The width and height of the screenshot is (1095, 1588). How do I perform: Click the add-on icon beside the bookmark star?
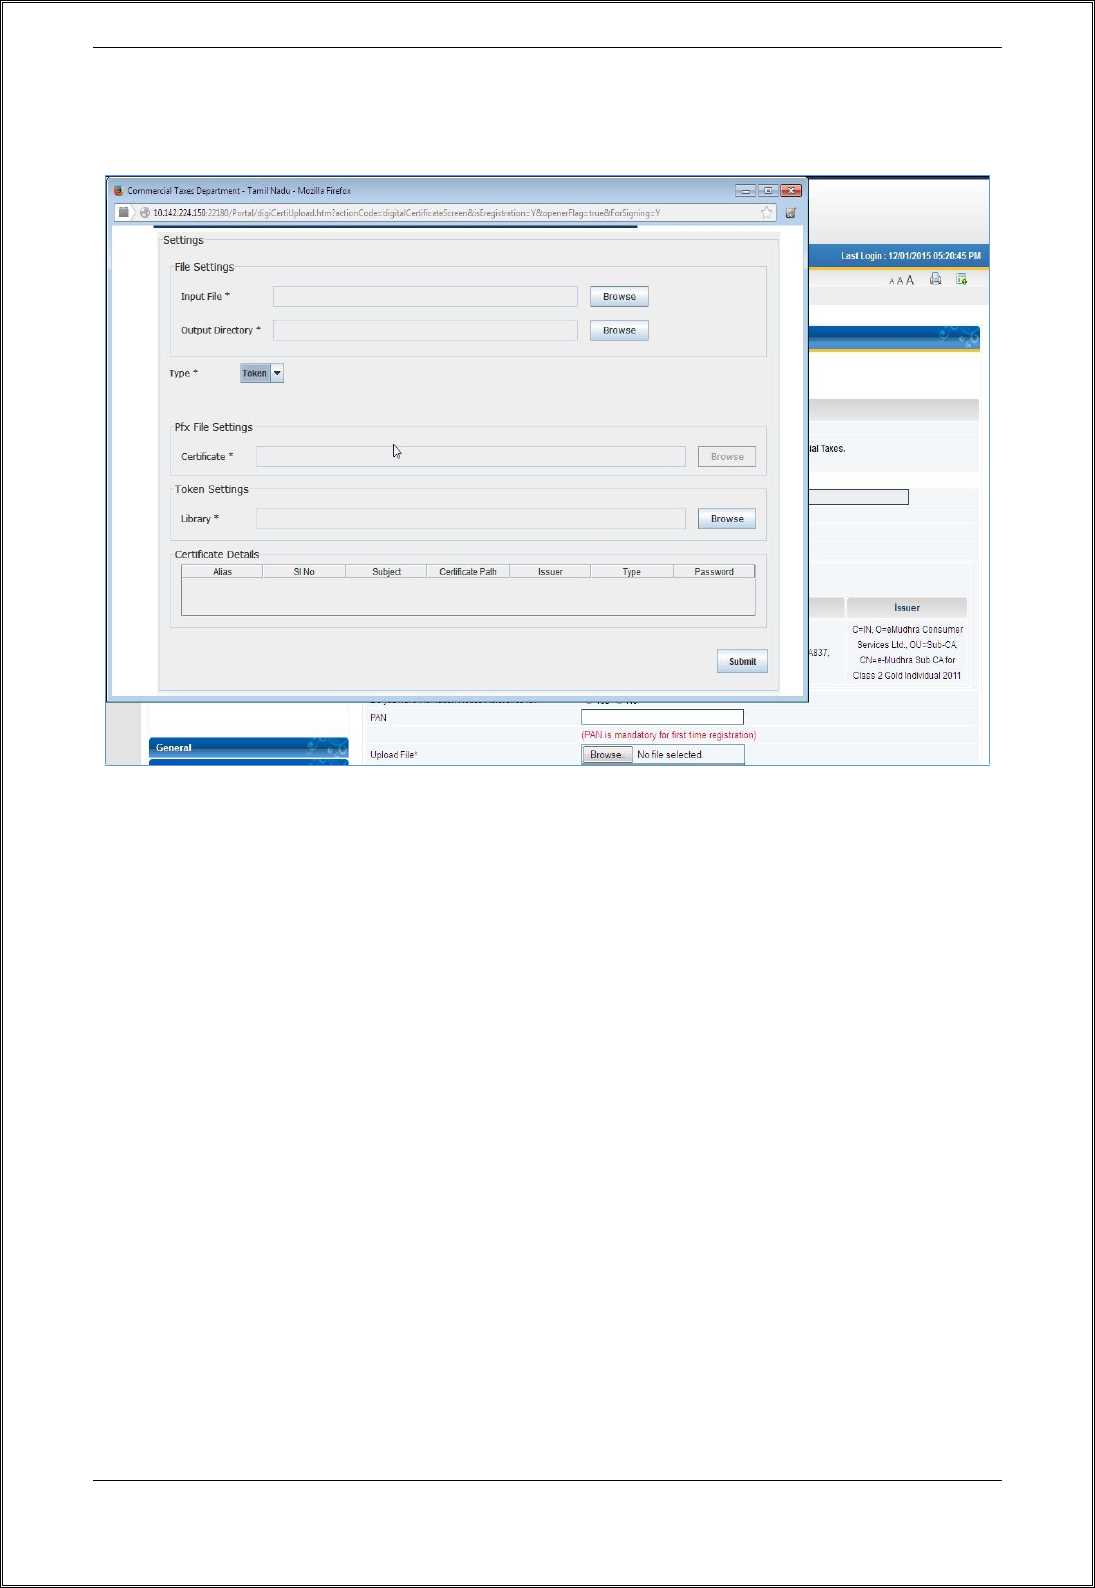coord(790,212)
